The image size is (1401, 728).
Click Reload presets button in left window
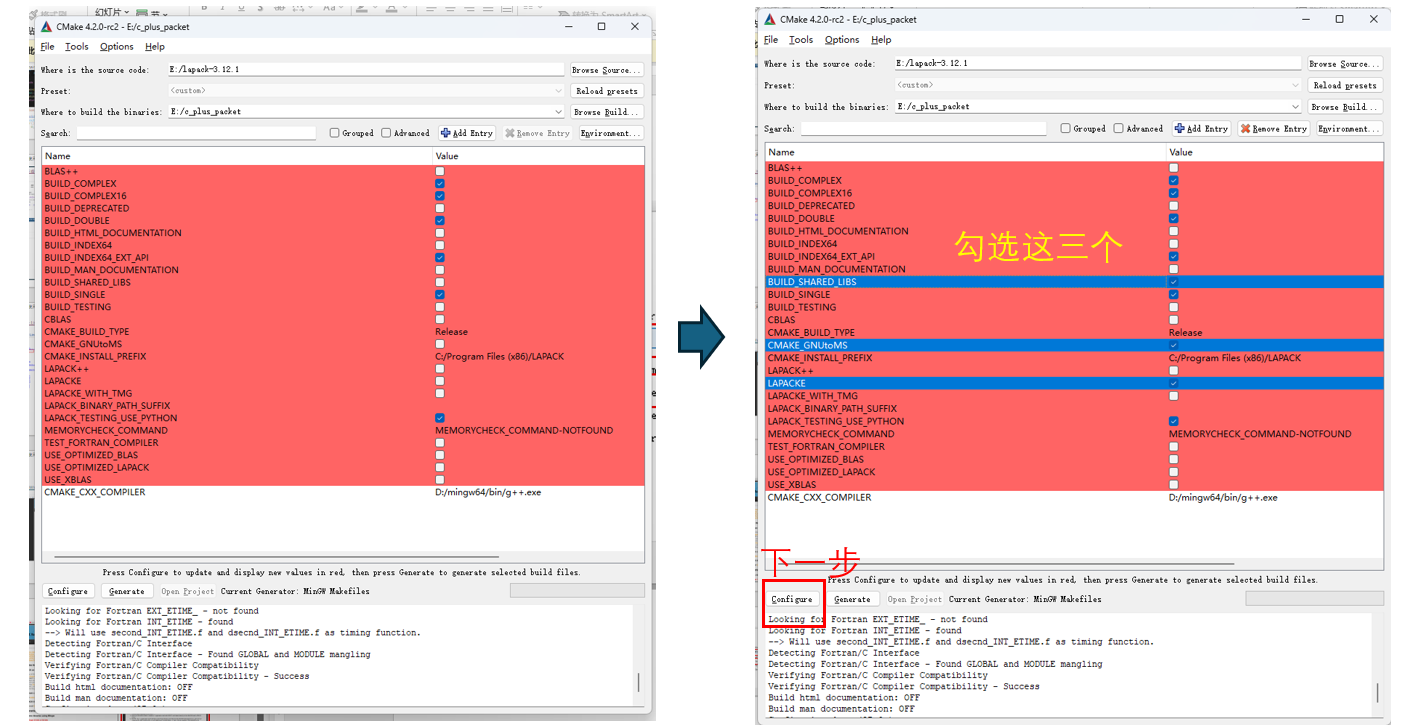coord(607,91)
